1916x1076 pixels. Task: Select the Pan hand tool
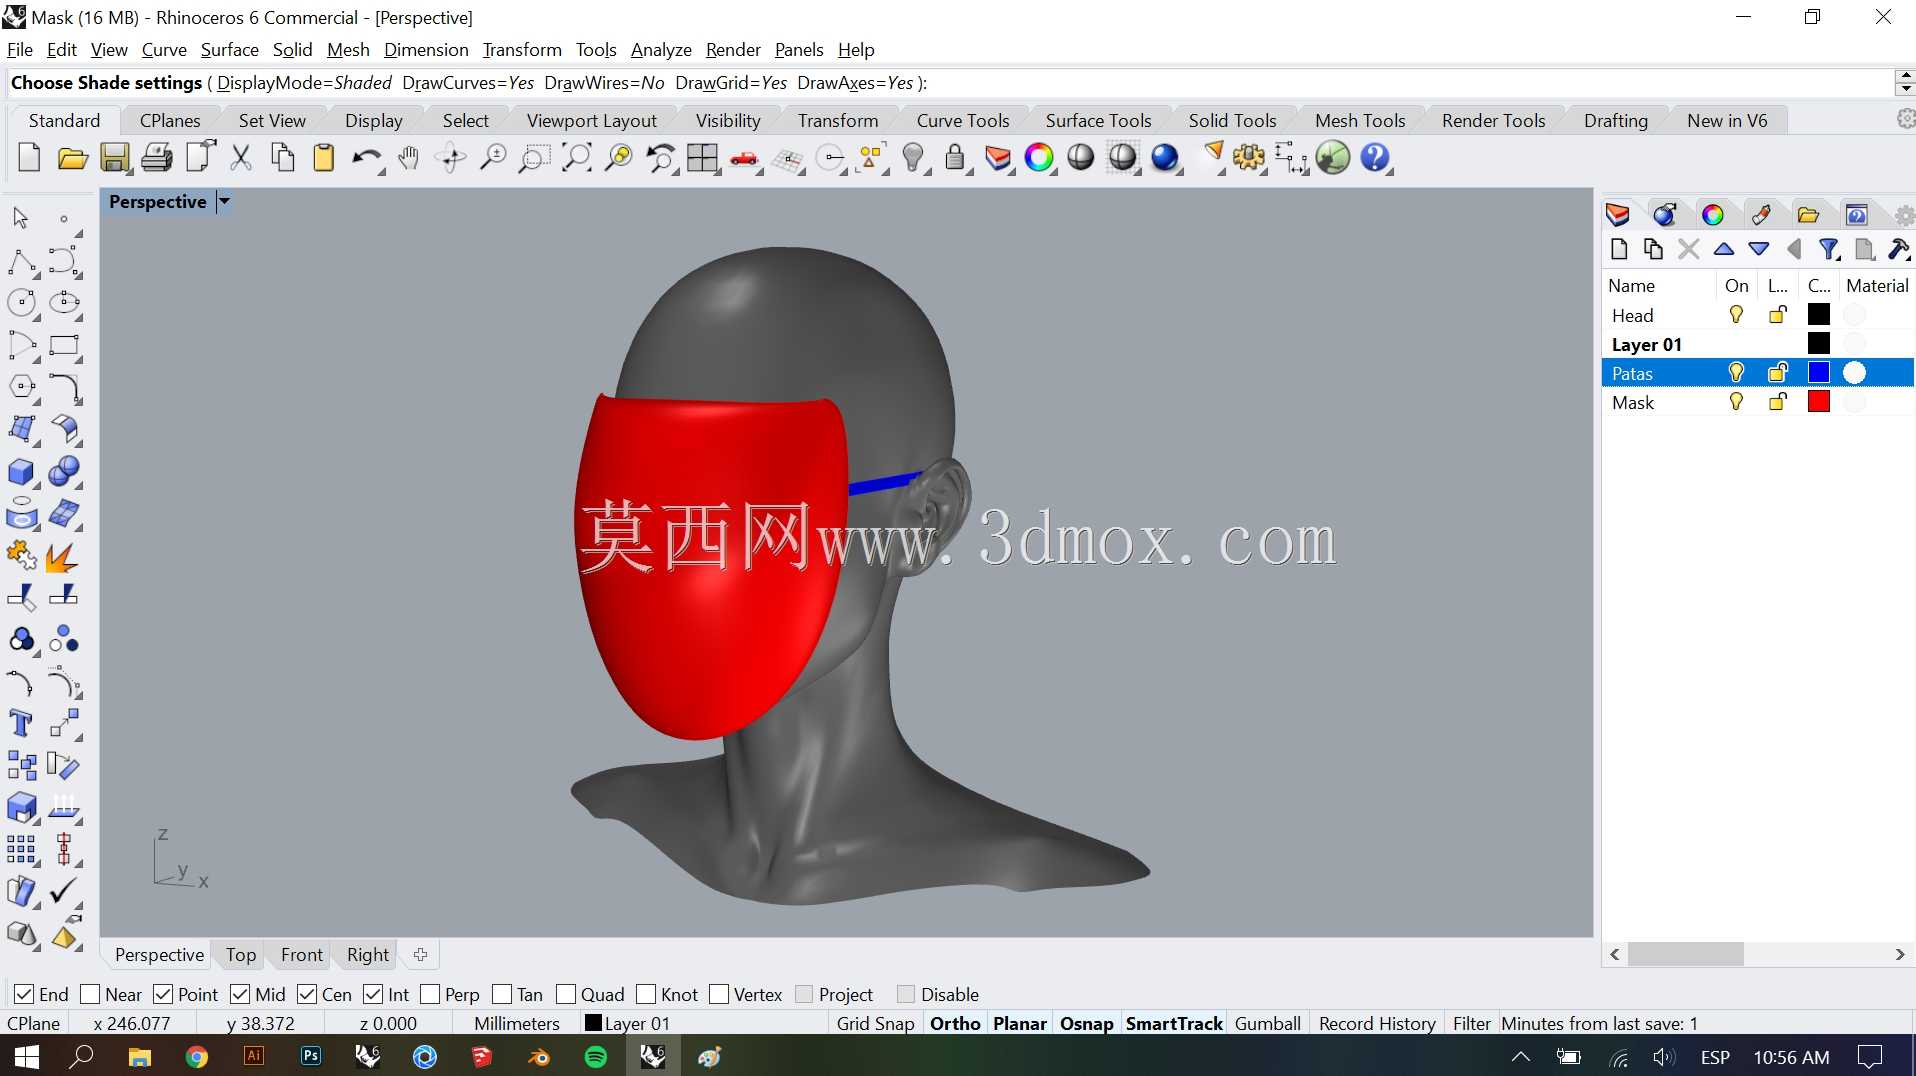click(x=408, y=158)
